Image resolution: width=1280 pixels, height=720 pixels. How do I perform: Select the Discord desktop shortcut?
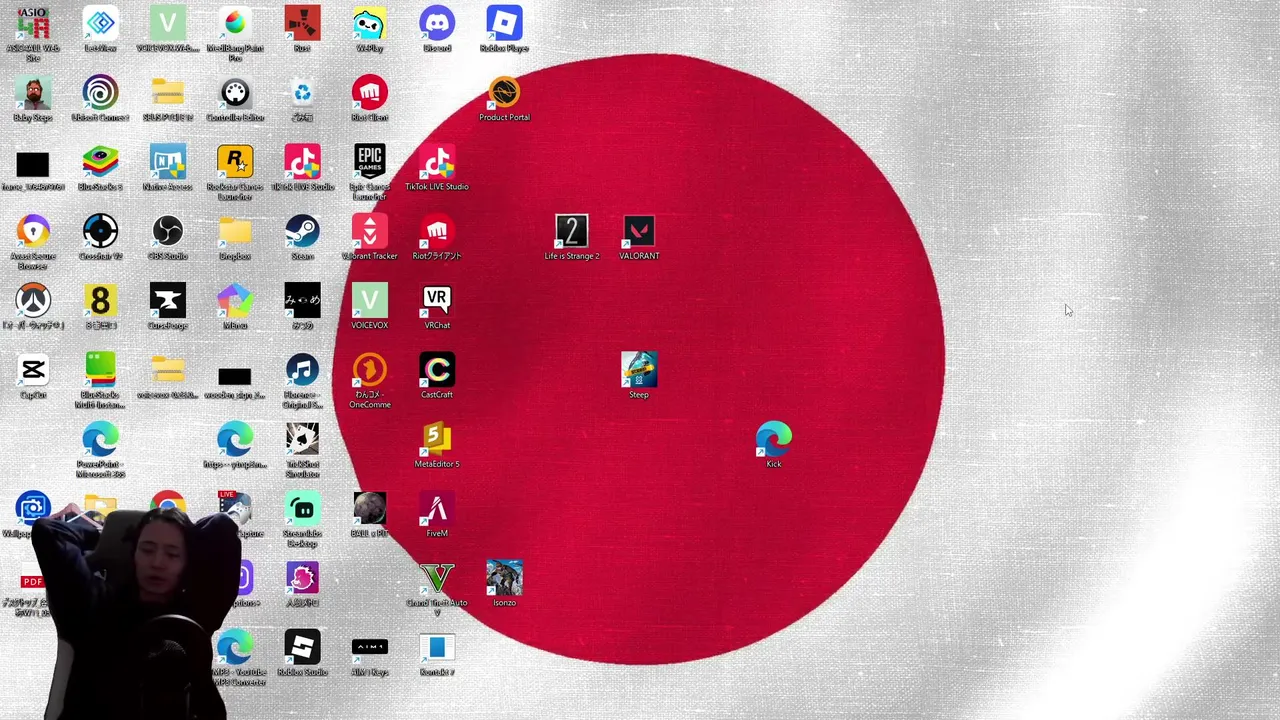pos(437,24)
